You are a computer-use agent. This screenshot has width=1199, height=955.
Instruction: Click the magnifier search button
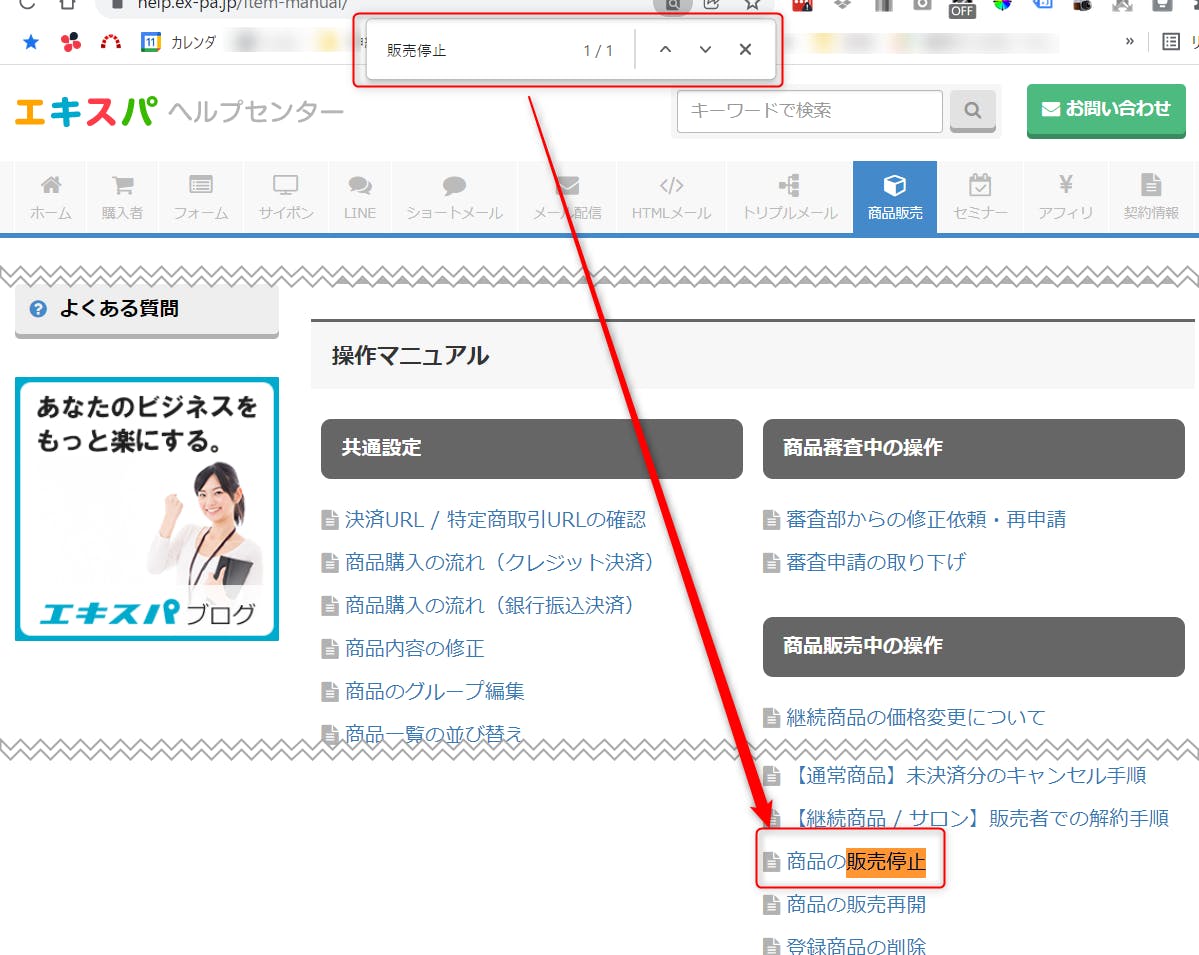pos(972,111)
